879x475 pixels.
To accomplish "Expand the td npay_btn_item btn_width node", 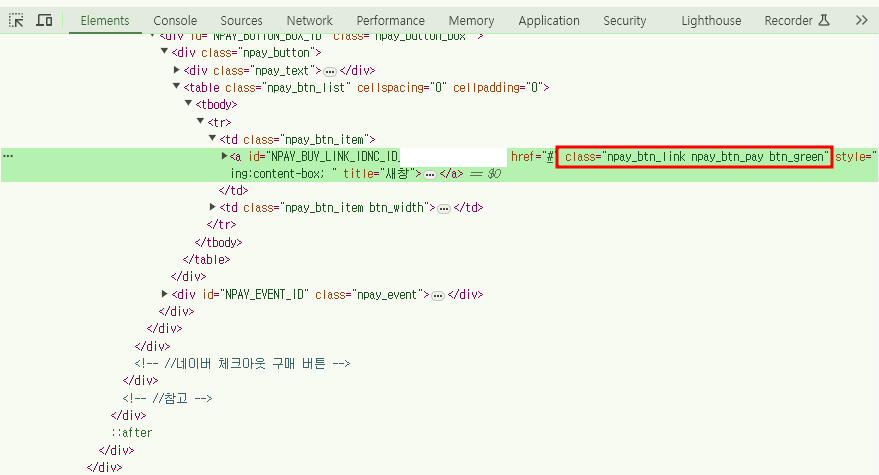I will [212, 207].
